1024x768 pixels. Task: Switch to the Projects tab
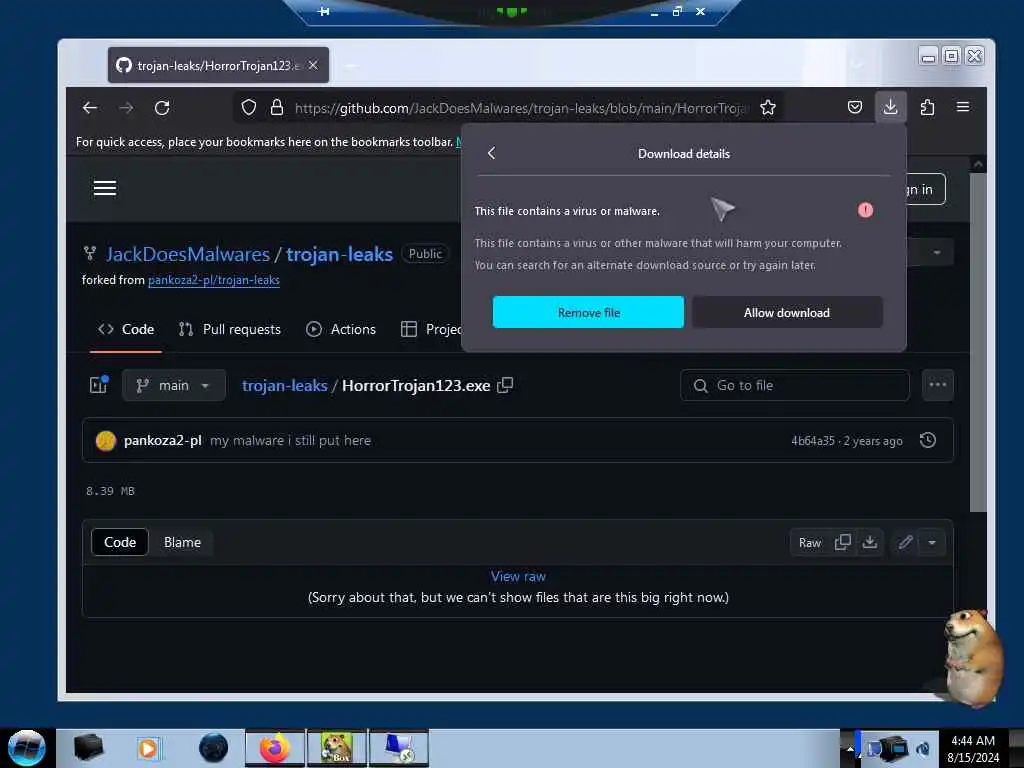pos(430,329)
